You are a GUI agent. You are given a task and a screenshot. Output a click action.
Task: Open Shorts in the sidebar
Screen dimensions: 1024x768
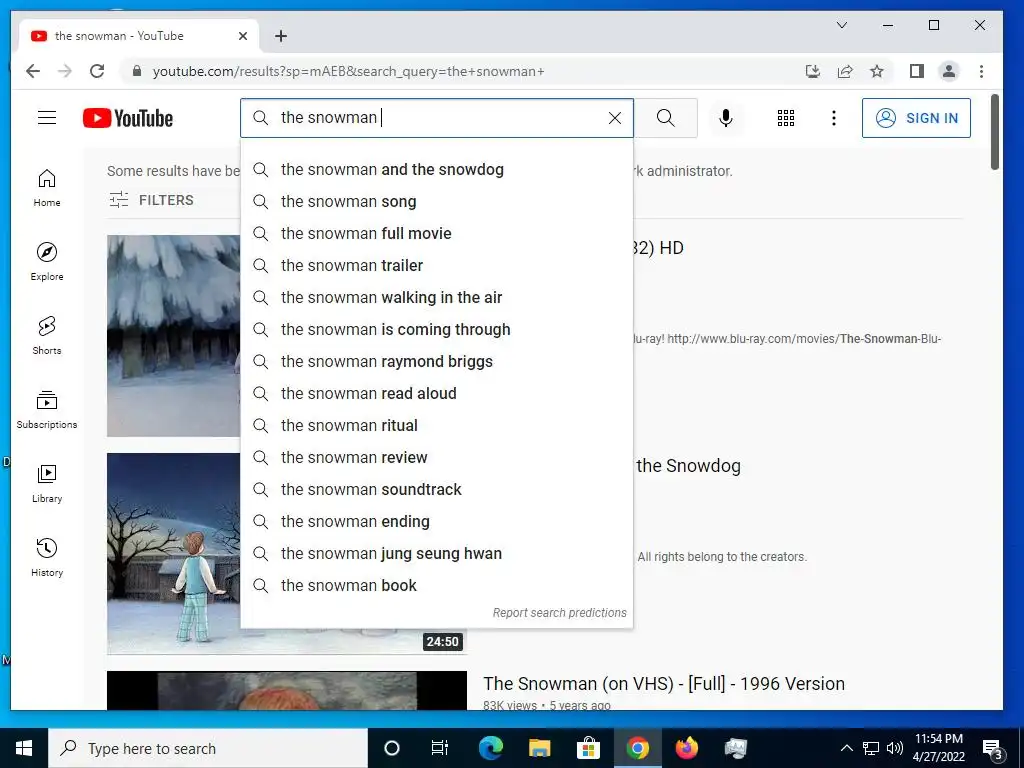click(x=47, y=335)
